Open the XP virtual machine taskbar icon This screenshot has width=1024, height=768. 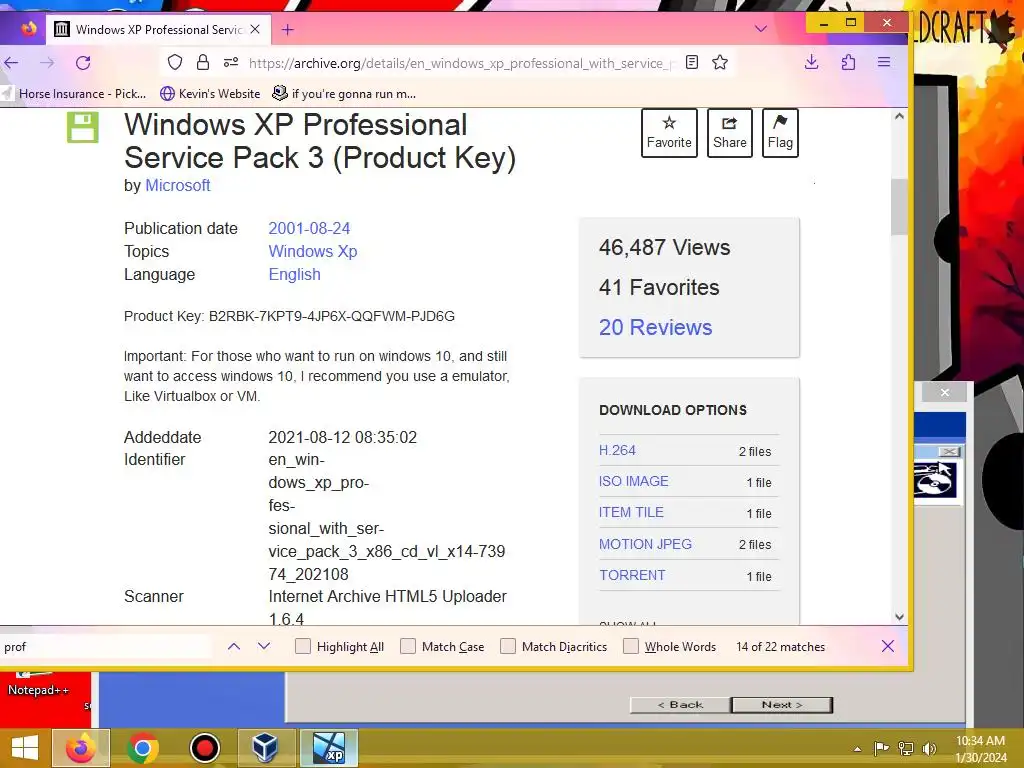click(328, 748)
